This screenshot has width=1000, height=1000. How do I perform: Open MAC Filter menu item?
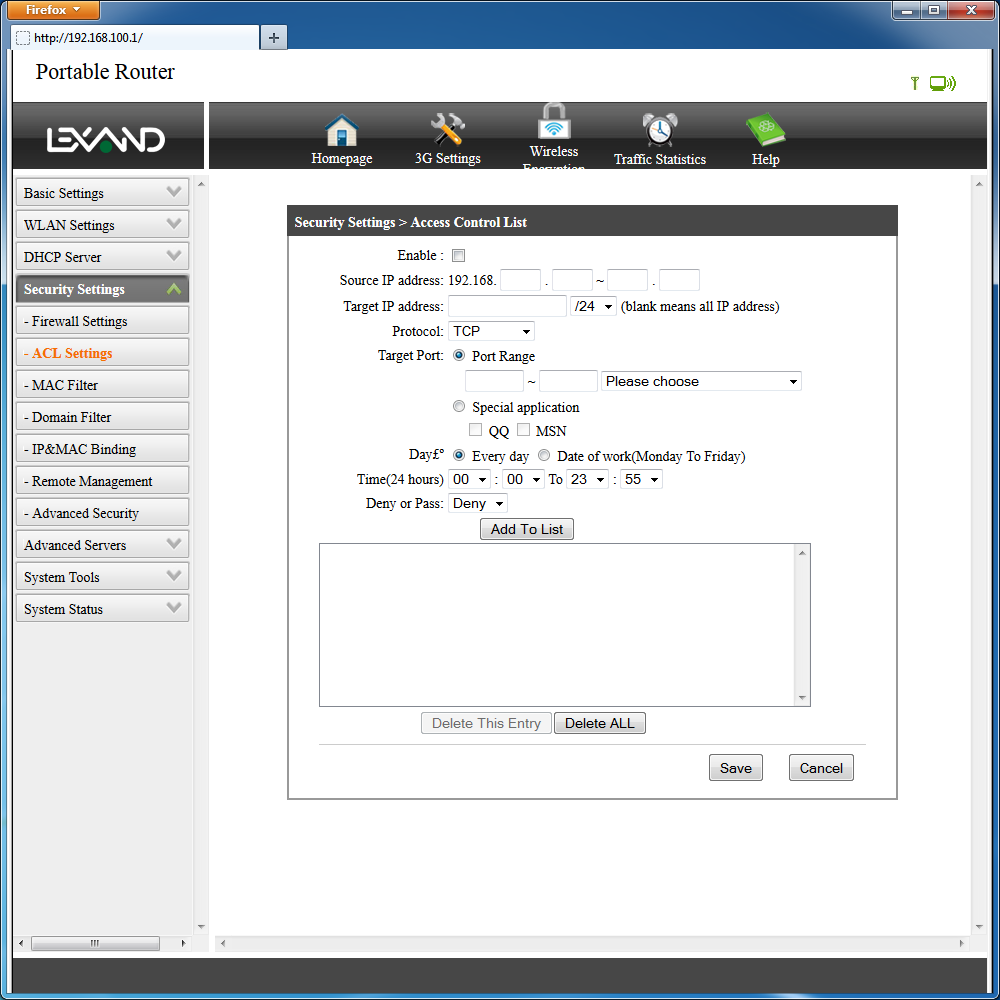103,385
